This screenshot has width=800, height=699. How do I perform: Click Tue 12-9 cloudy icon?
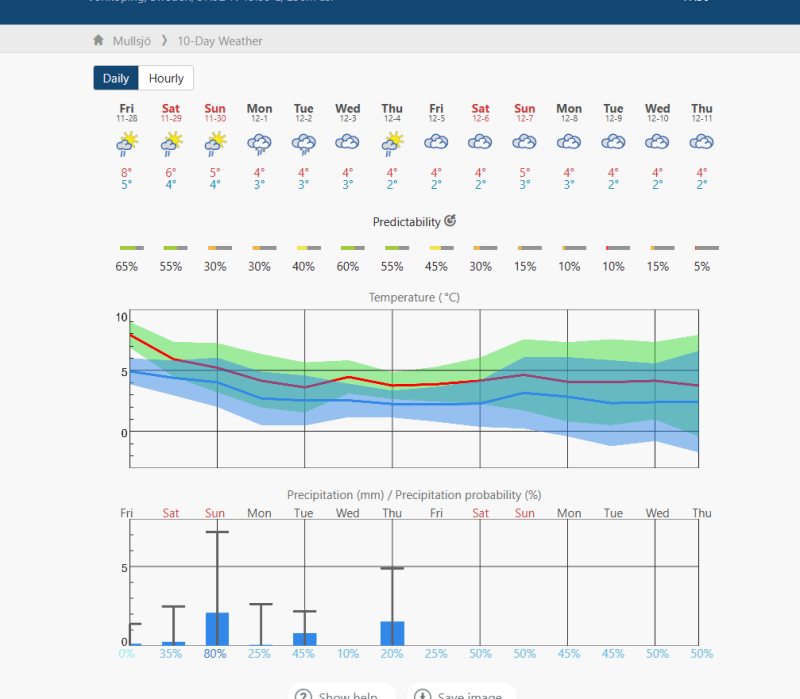point(613,142)
